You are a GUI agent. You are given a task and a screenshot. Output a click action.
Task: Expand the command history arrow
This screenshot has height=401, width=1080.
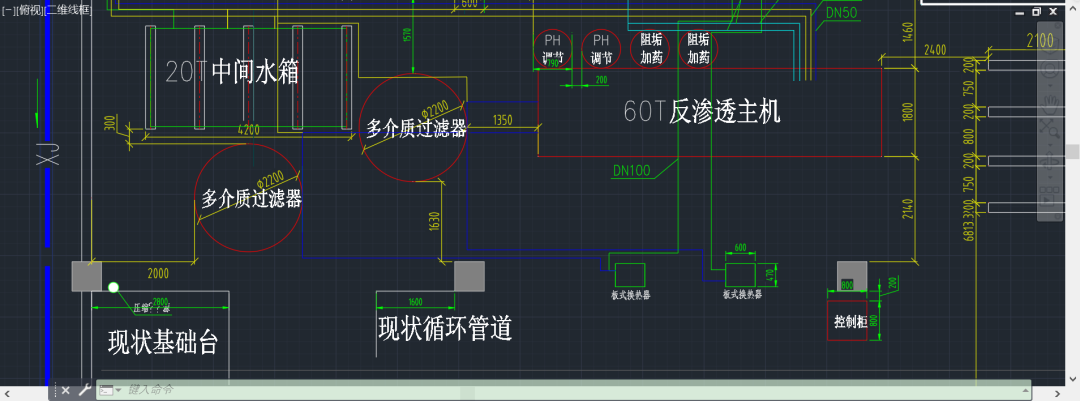[1024, 390]
